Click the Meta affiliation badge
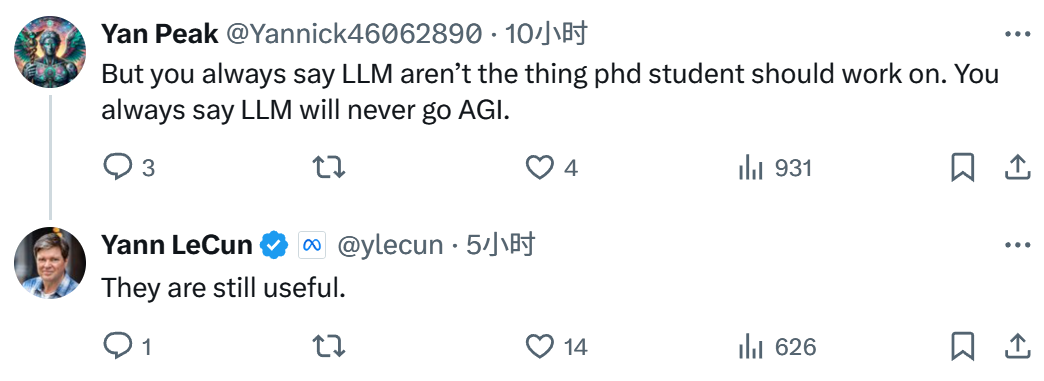 coord(312,245)
